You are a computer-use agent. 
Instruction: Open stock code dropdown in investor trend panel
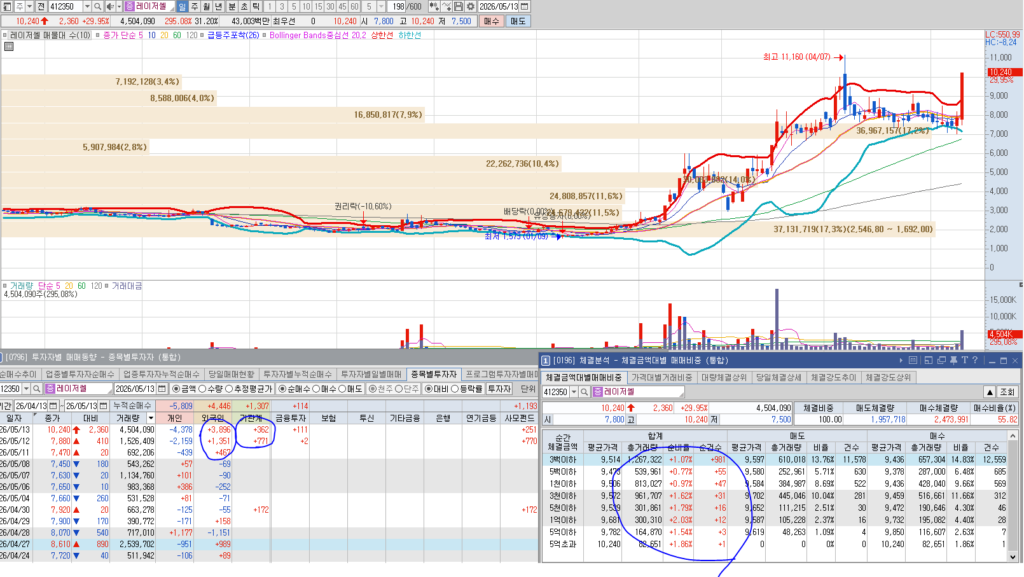click(x=26, y=388)
